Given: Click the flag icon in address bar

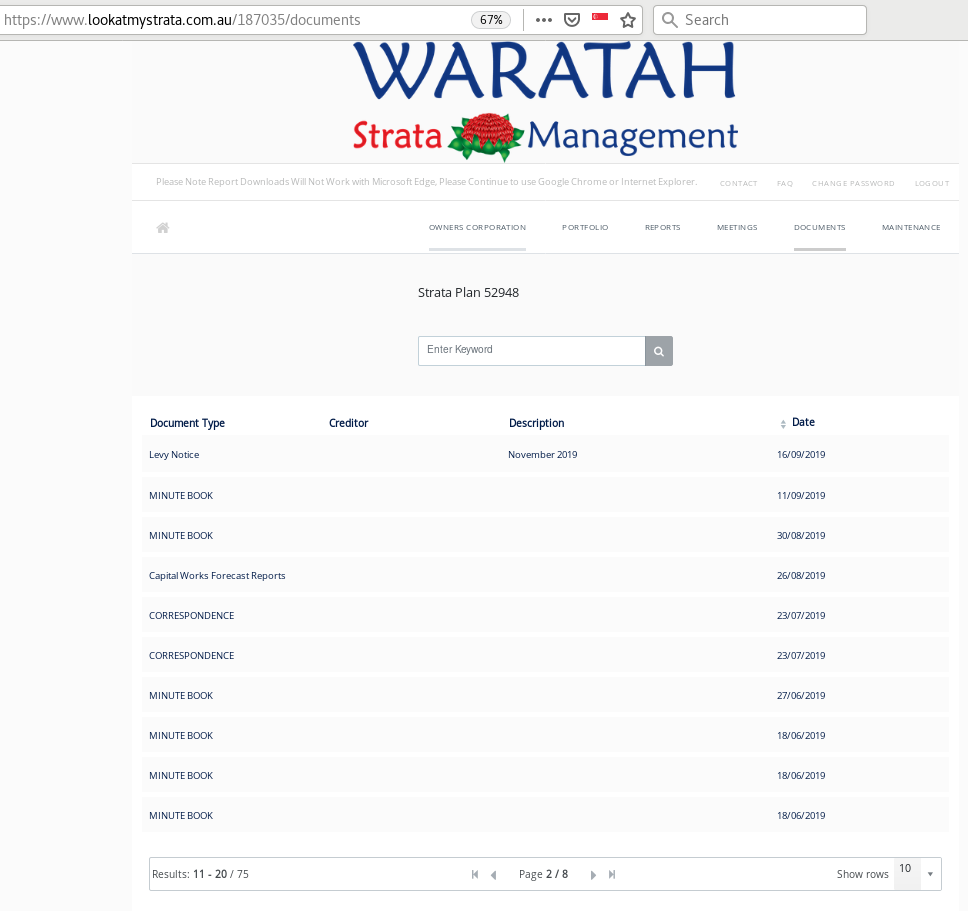Looking at the screenshot, I should [600, 17].
